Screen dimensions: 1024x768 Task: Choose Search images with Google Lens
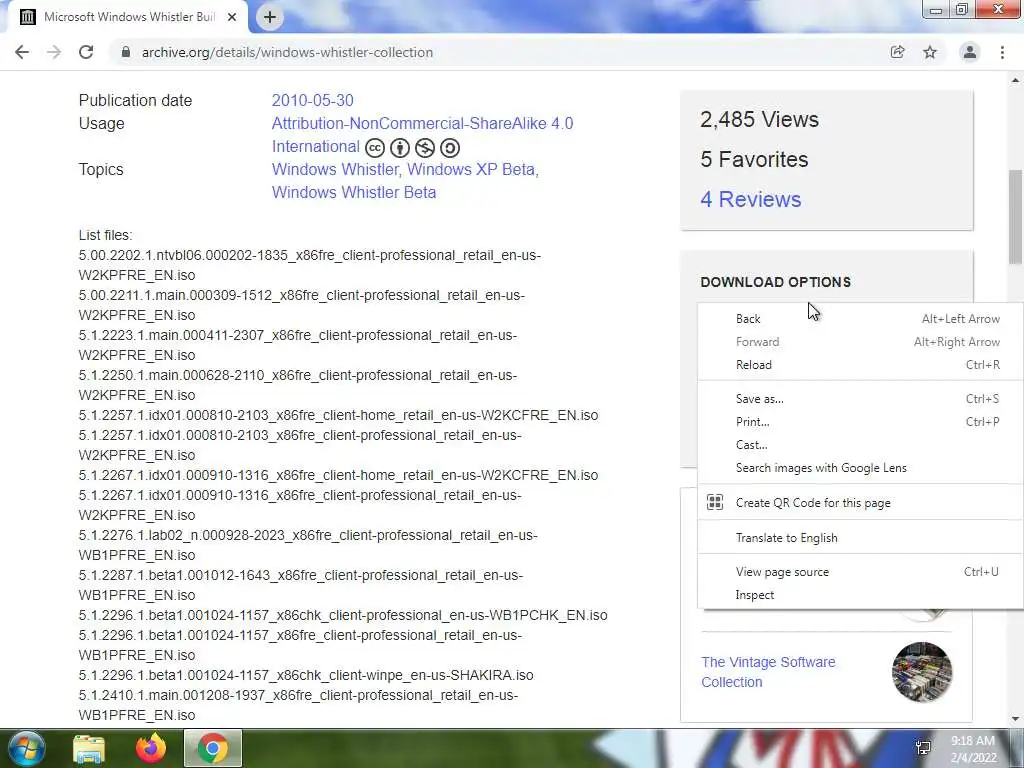(859, 468)
